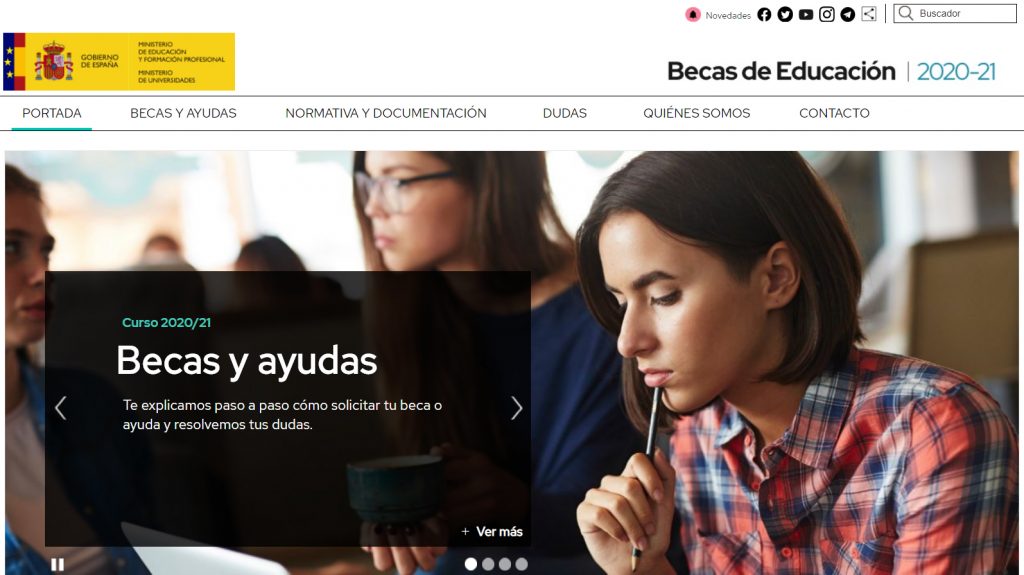Screen dimensions: 1024x575
Task: Open the Facebook social icon
Action: [764, 14]
